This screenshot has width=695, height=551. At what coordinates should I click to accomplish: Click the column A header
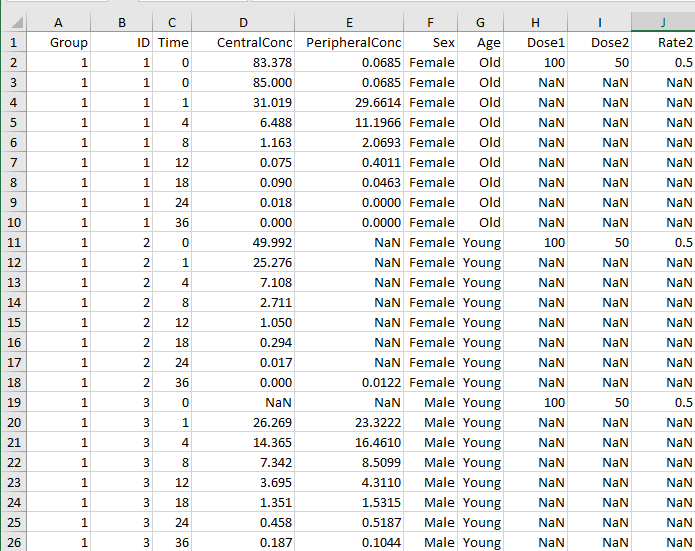[x=58, y=23]
